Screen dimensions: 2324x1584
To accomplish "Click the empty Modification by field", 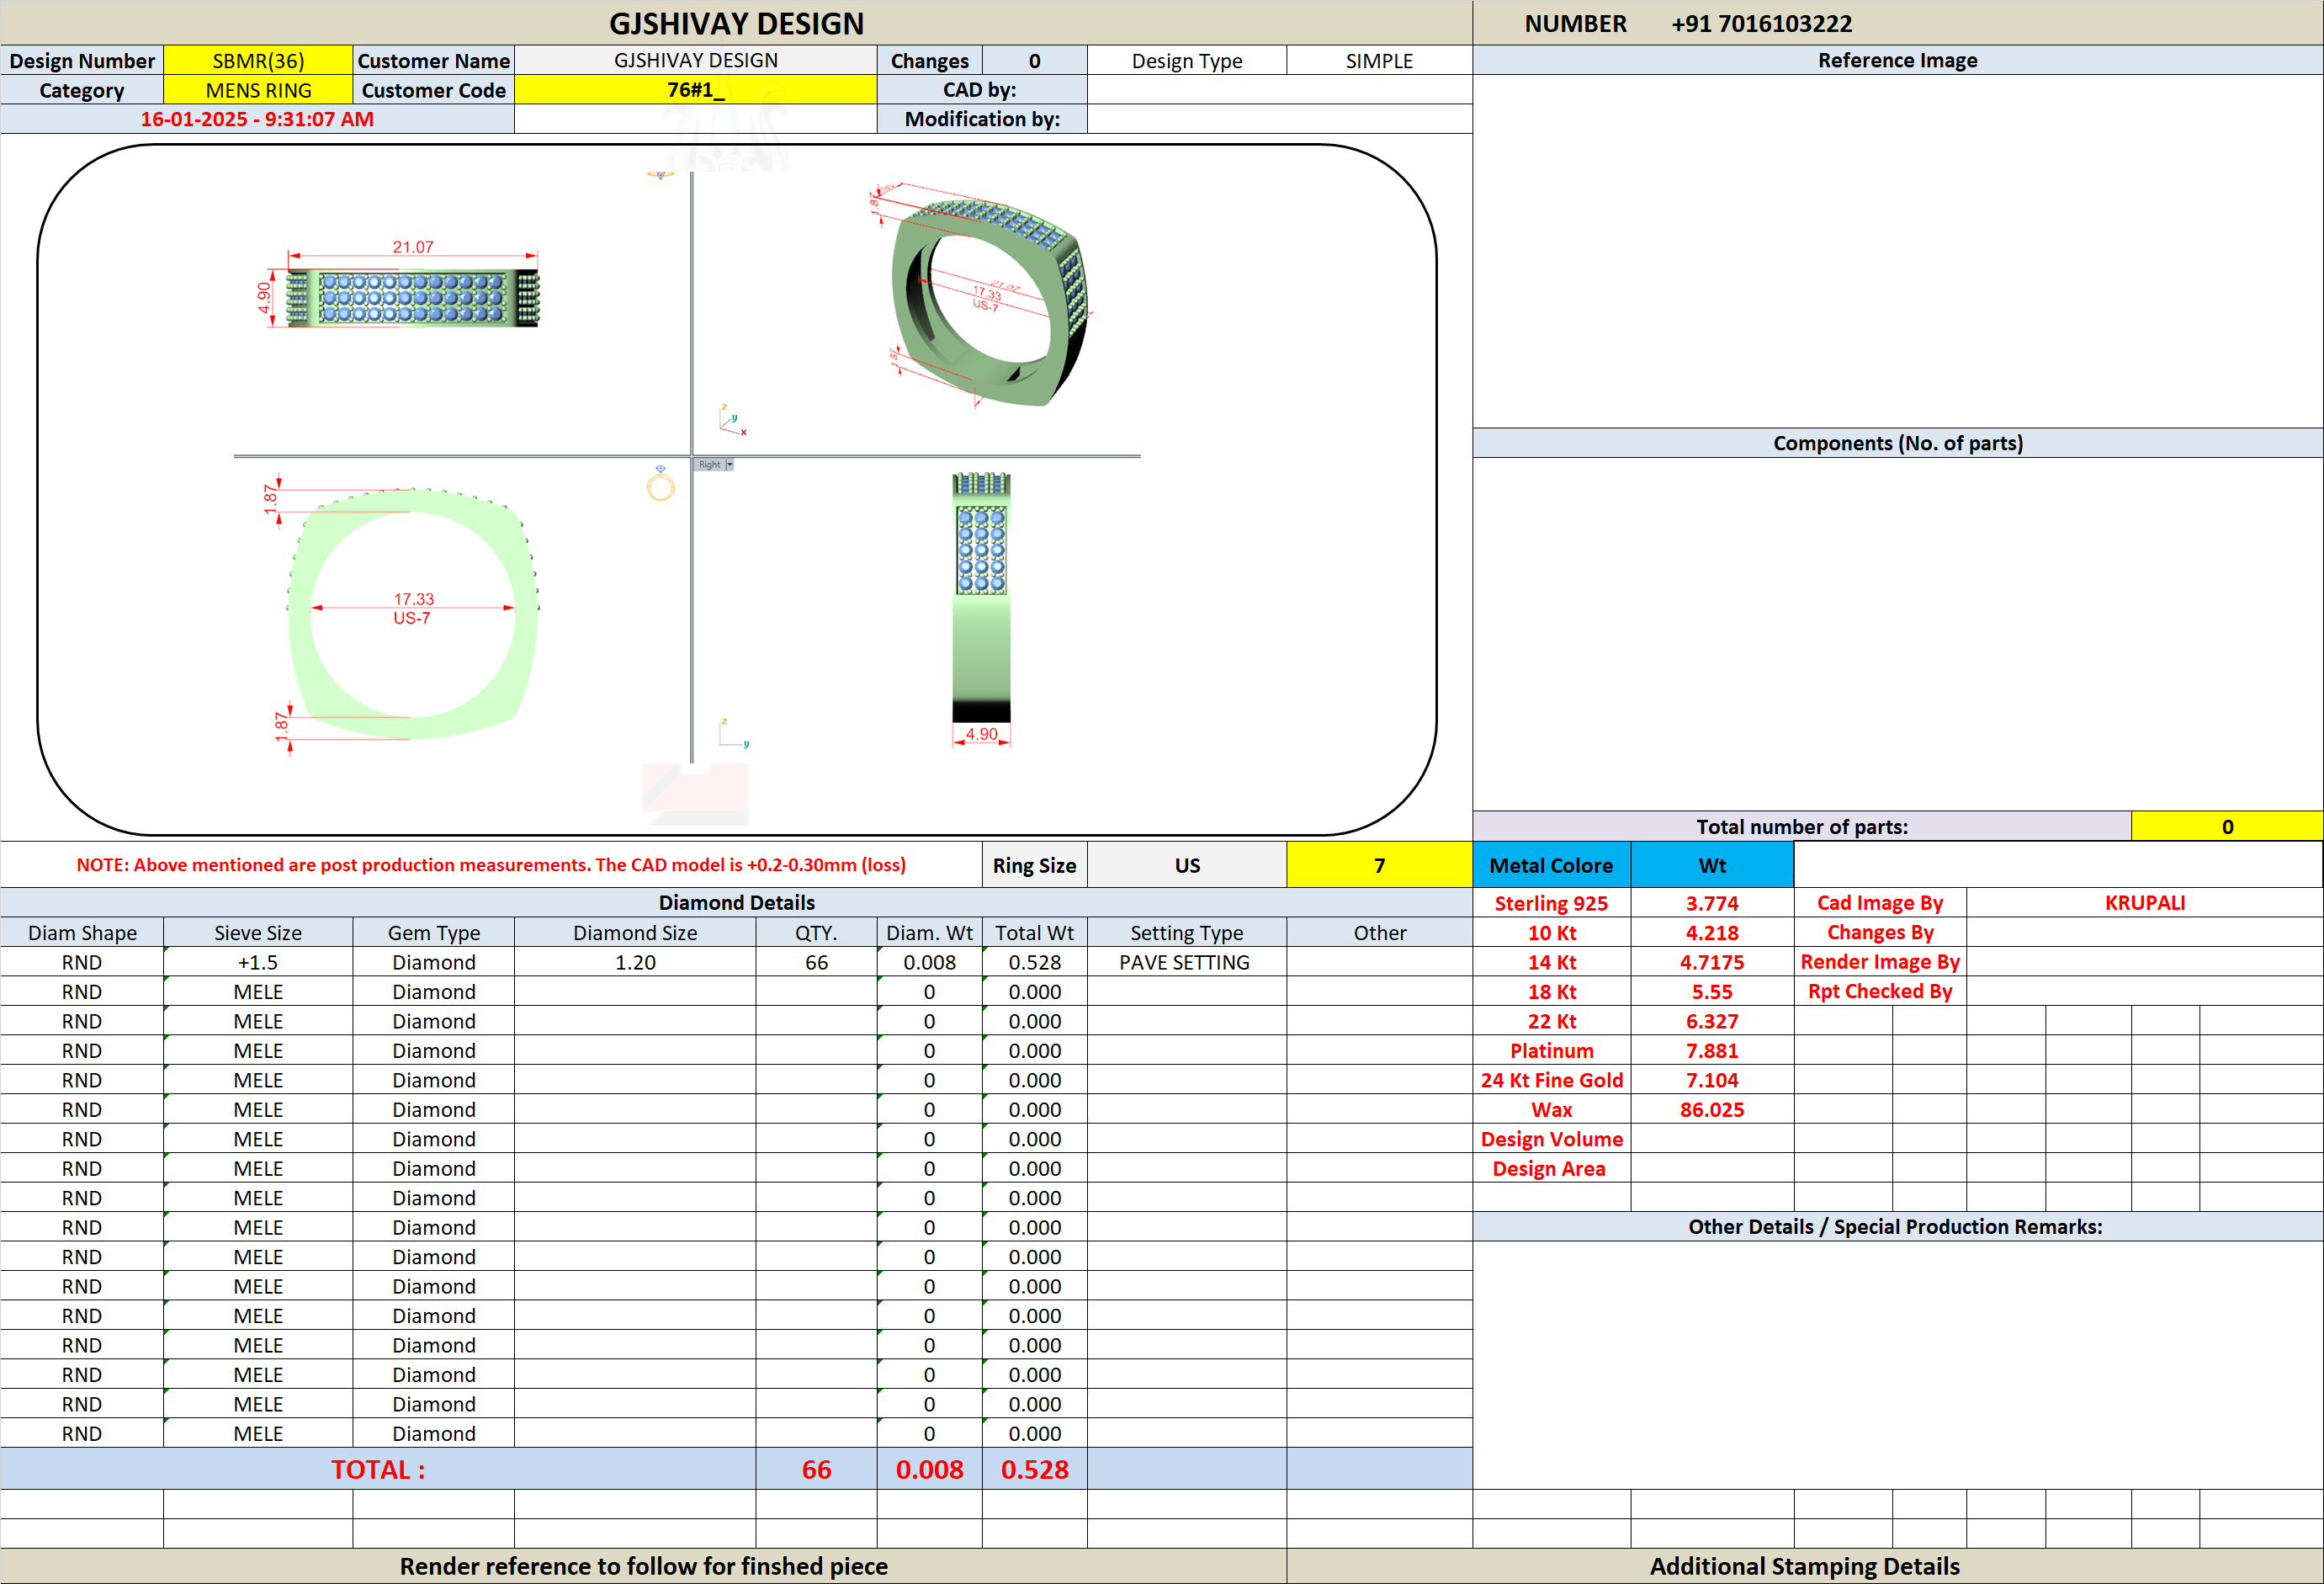I will pos(1279,119).
